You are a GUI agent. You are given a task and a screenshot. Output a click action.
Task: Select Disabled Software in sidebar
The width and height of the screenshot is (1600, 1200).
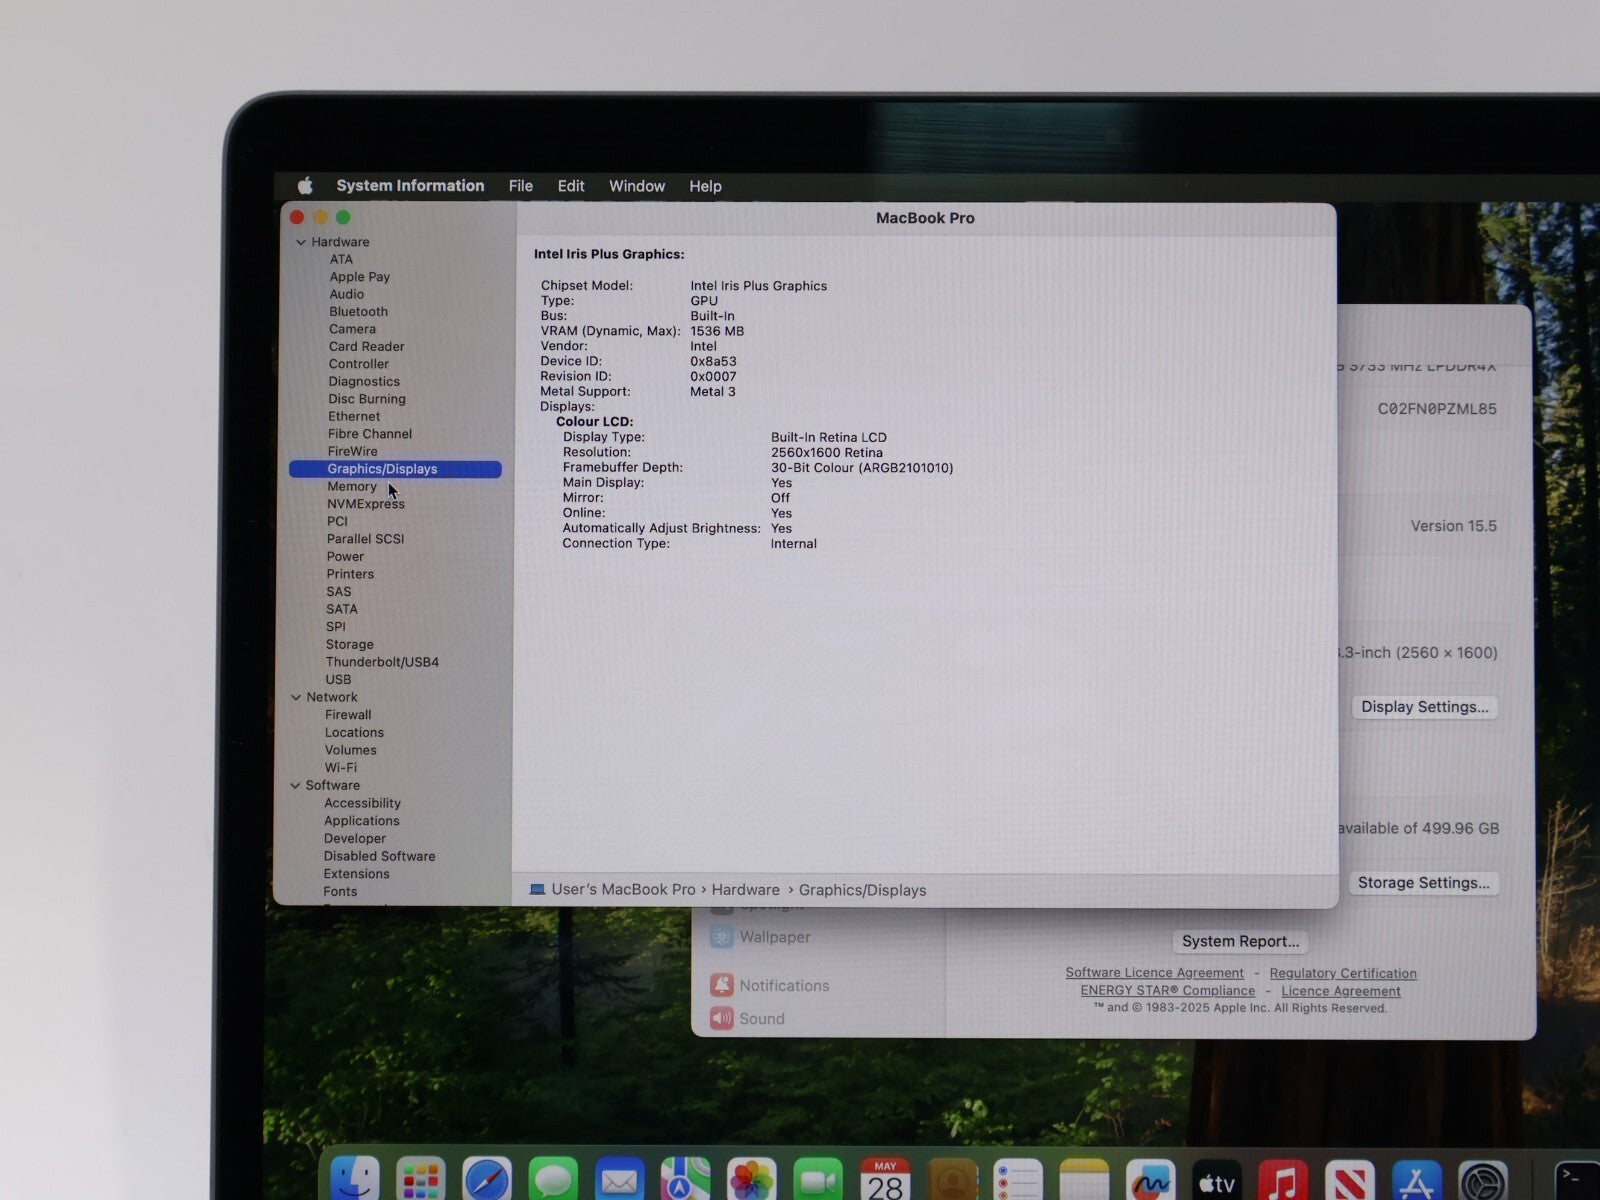(x=379, y=856)
